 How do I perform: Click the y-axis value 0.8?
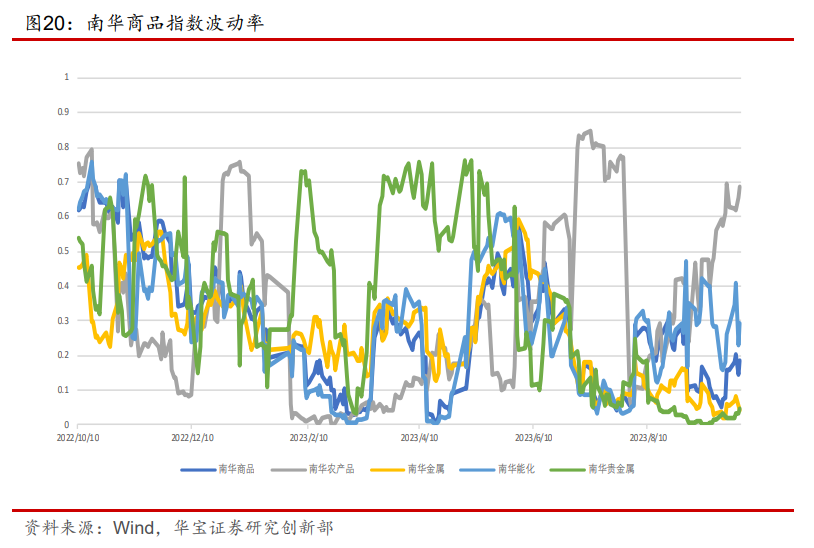[63, 147]
